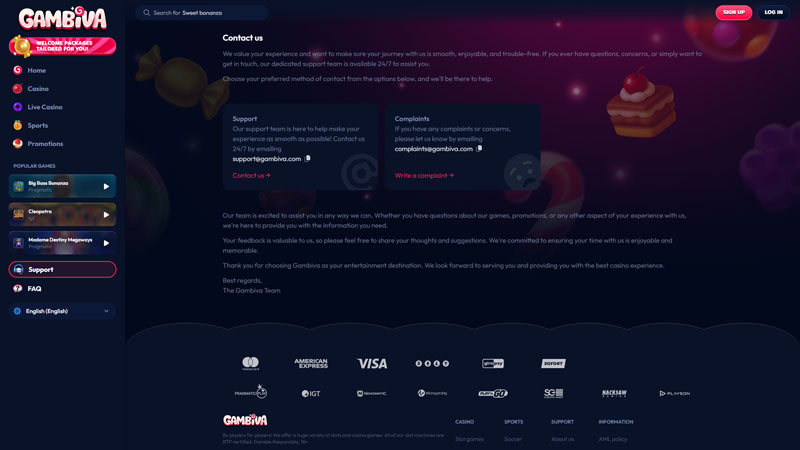Copy the complaints@gambiva.com email address
Viewport: 800px width, 450px height.
click(480, 148)
